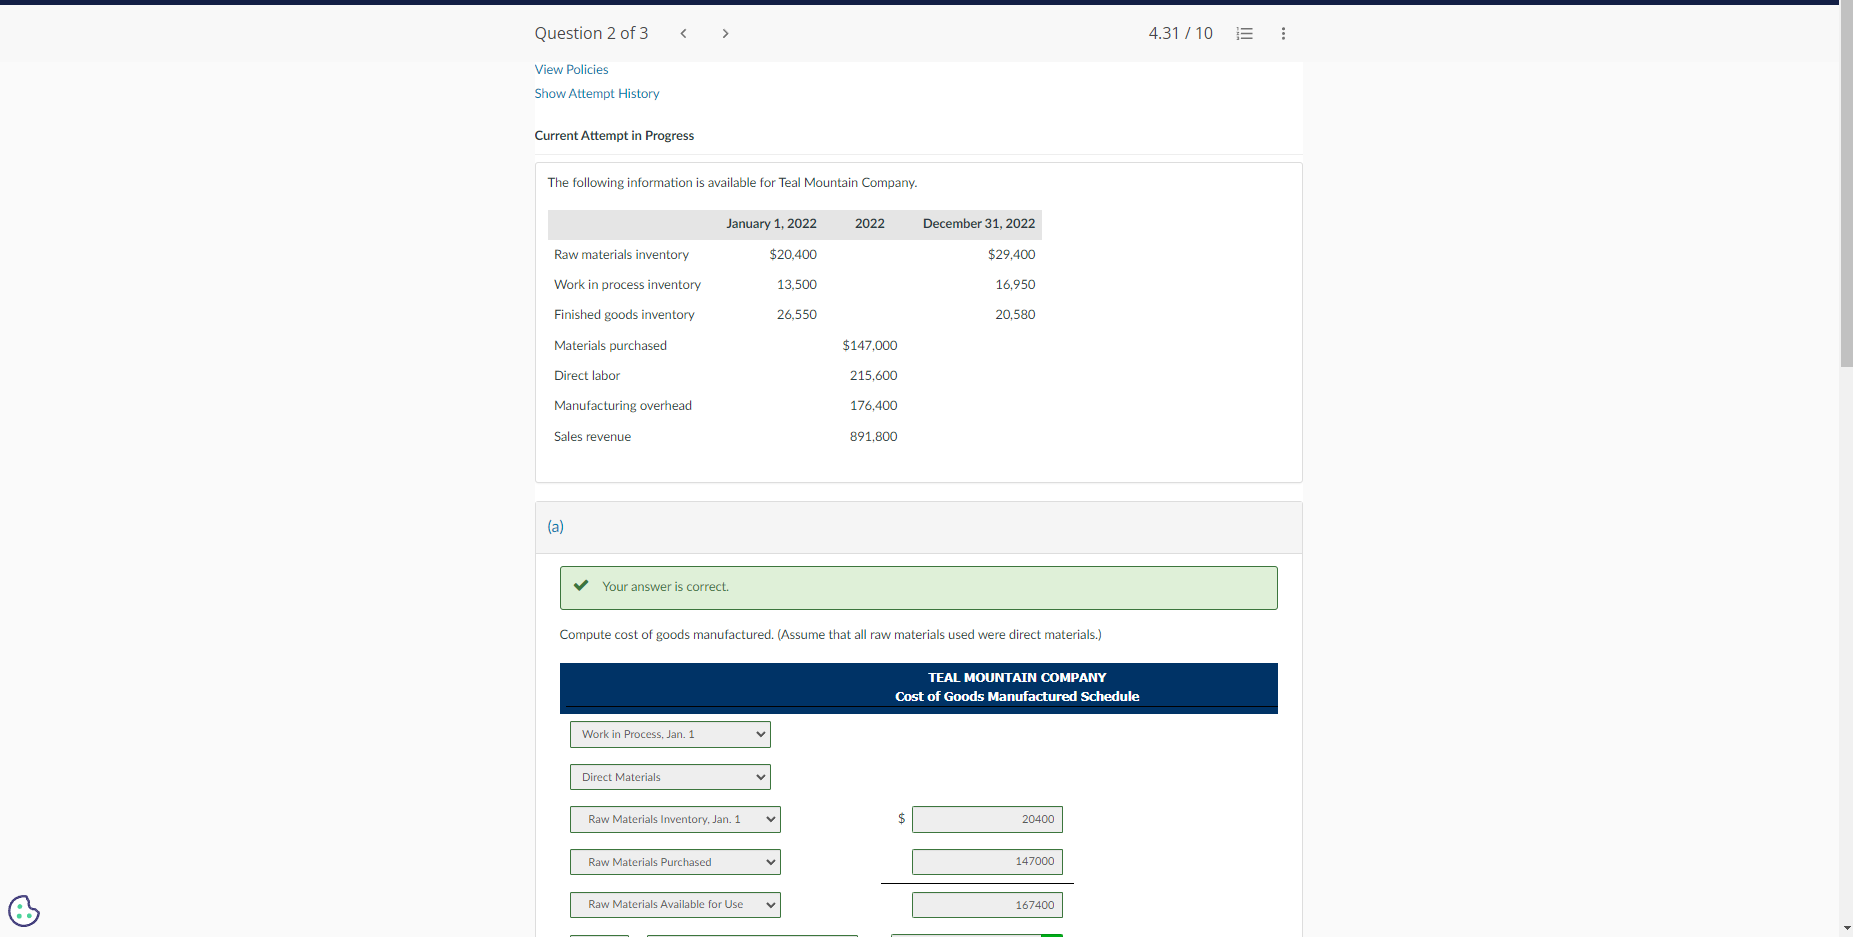Image resolution: width=1853 pixels, height=937 pixels.
Task: Open the Raw Materials Available for Use dropdown
Action: pyautogui.click(x=675, y=904)
